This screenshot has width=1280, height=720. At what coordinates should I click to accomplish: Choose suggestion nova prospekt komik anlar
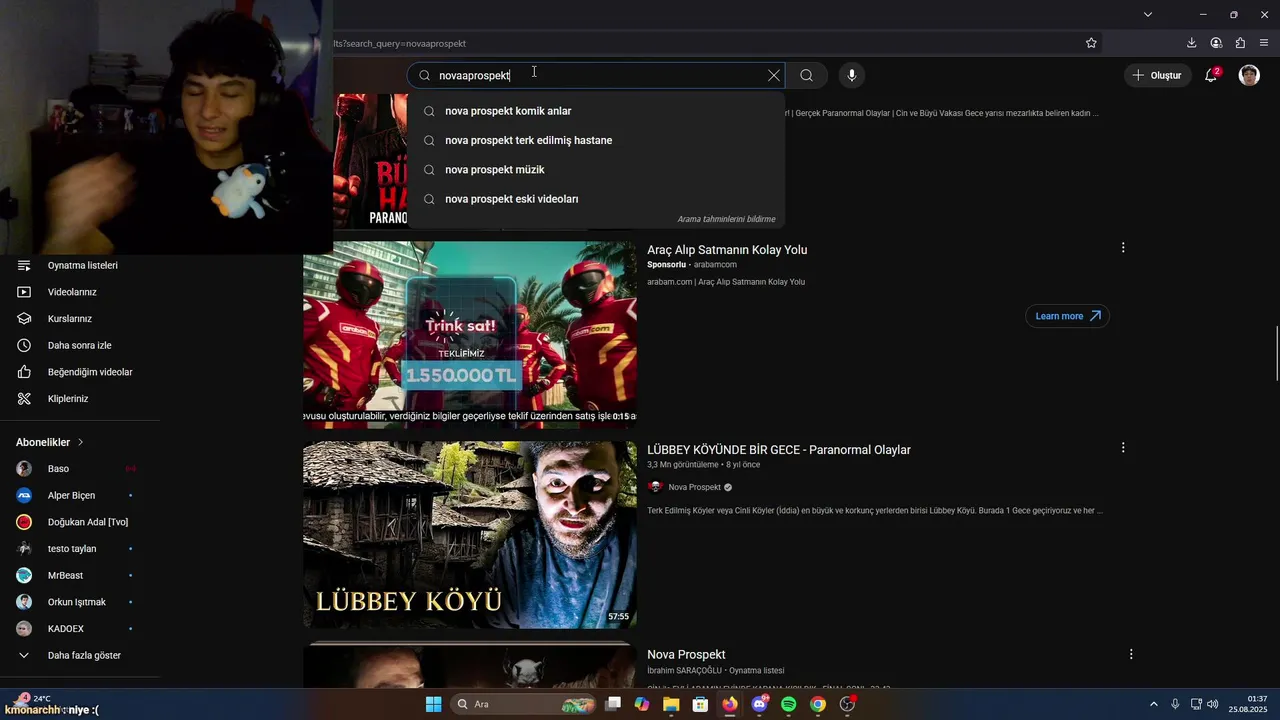tap(596, 111)
